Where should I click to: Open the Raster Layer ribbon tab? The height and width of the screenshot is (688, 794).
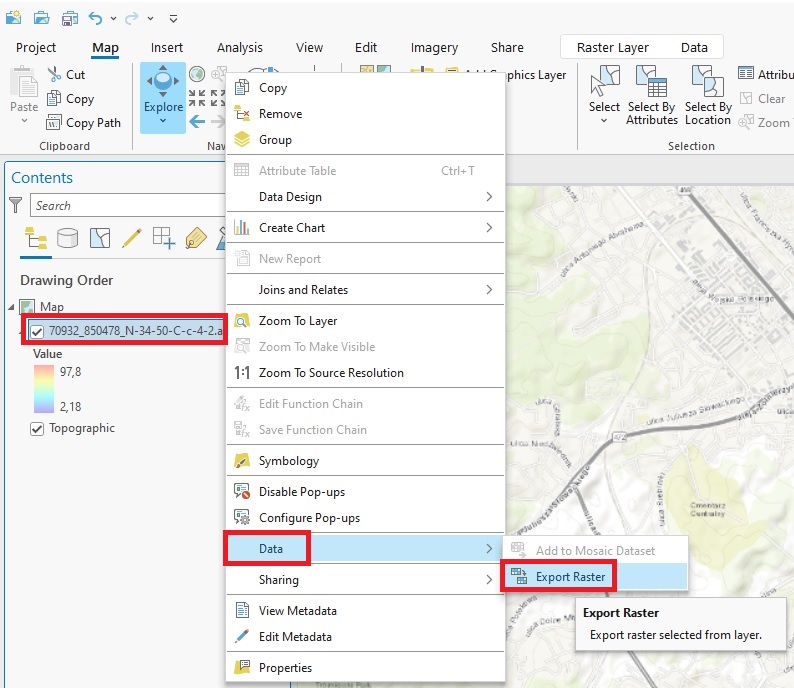613,47
